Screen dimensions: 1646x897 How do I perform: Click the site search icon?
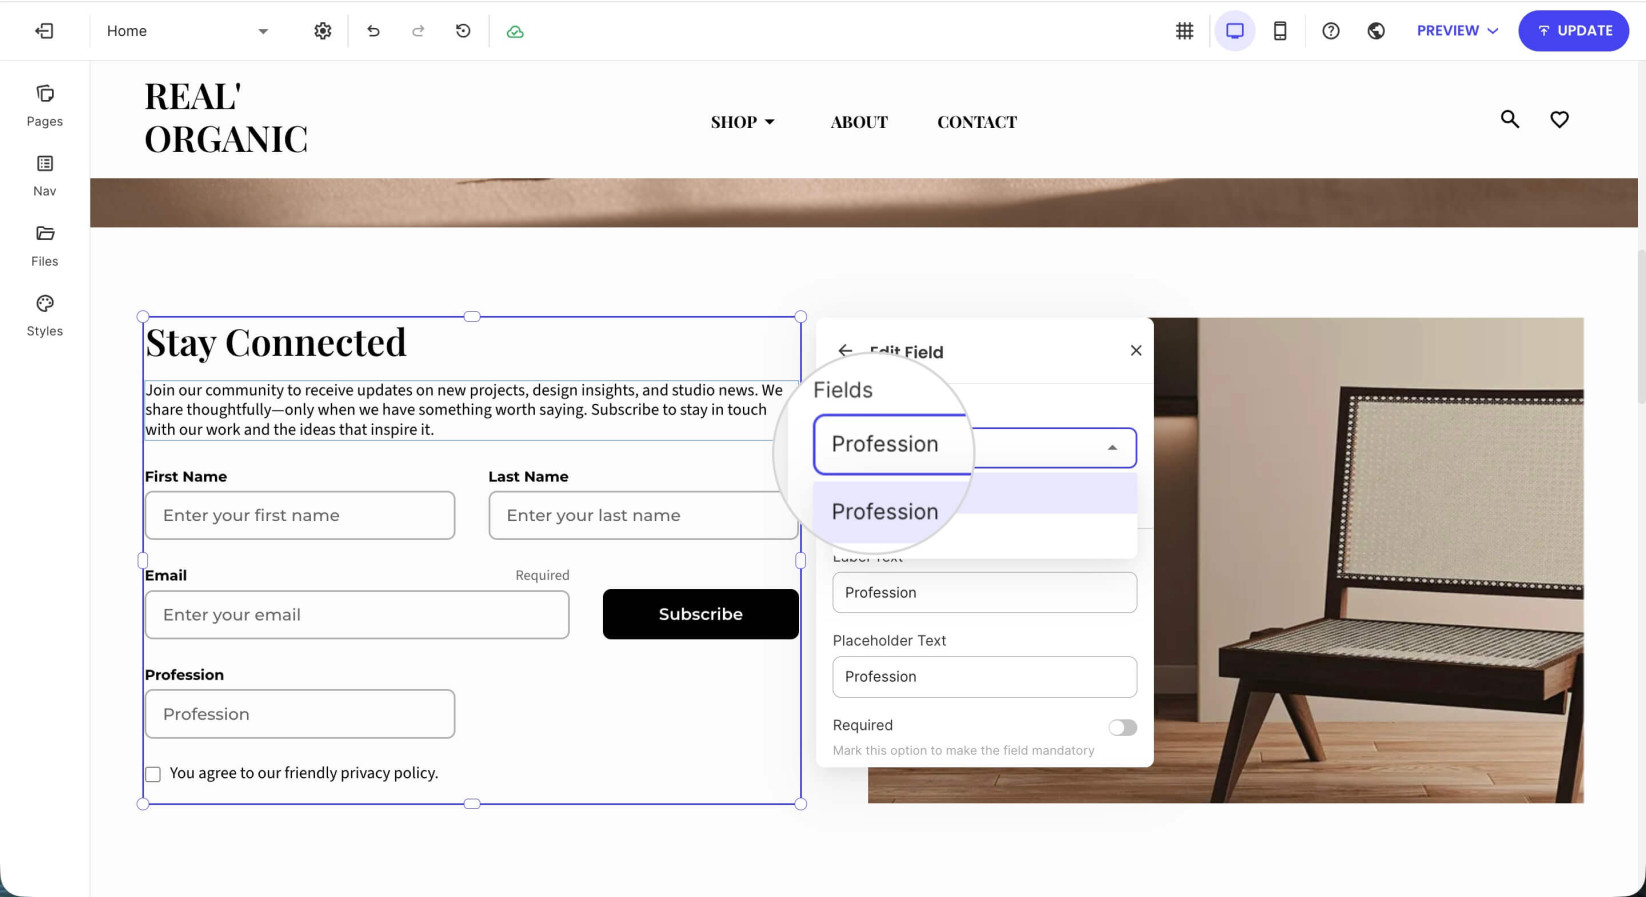pos(1510,119)
